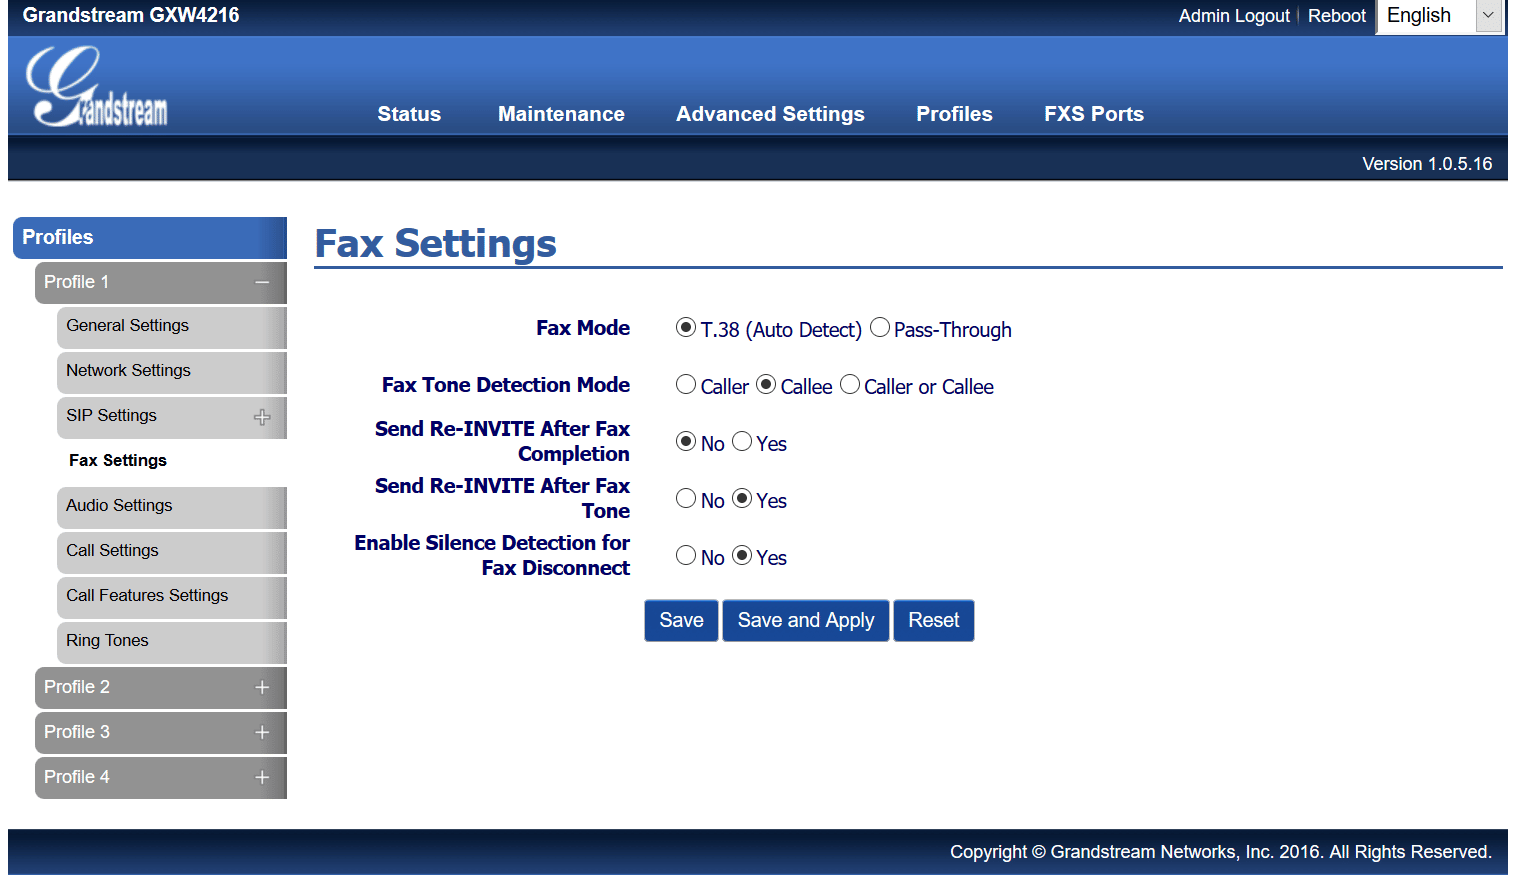Click the Fax Mode label
This screenshot has width=1537, height=890.
tap(583, 328)
